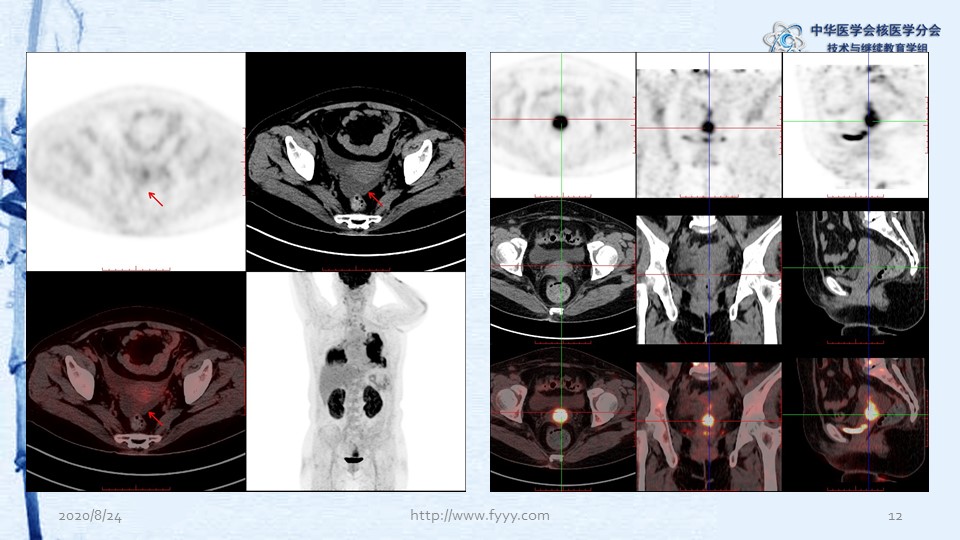This screenshot has width=960, height=540.
Task: Select the fused sagittal PET/CT image
Action: [855, 420]
